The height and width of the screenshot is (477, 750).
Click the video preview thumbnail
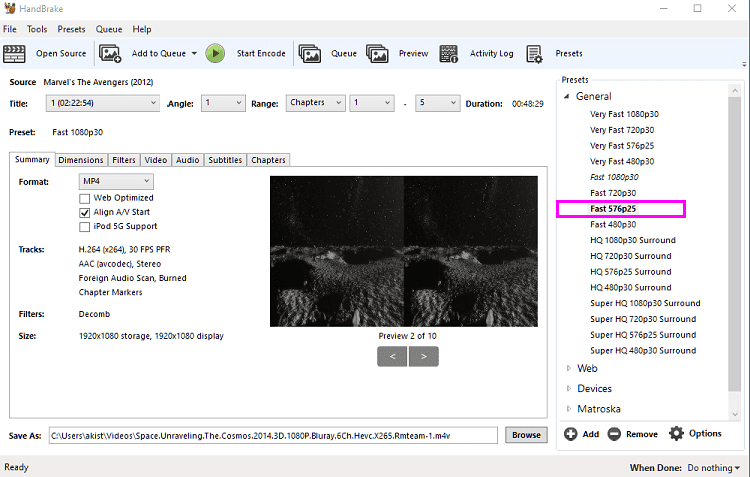(404, 252)
